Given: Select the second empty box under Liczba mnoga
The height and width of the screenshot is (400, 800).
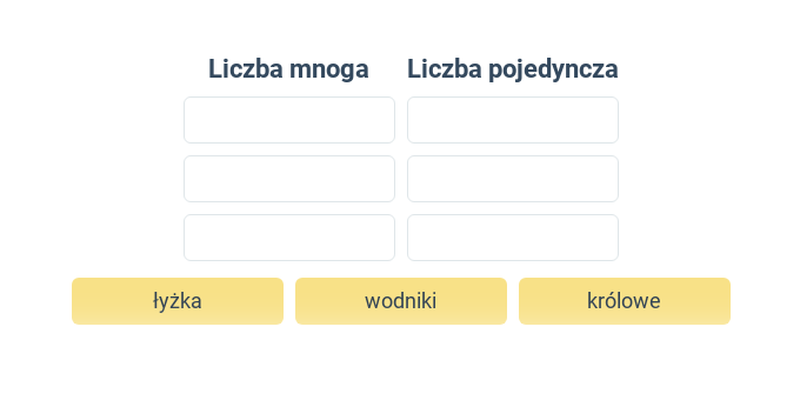Looking at the screenshot, I should coord(289,179).
